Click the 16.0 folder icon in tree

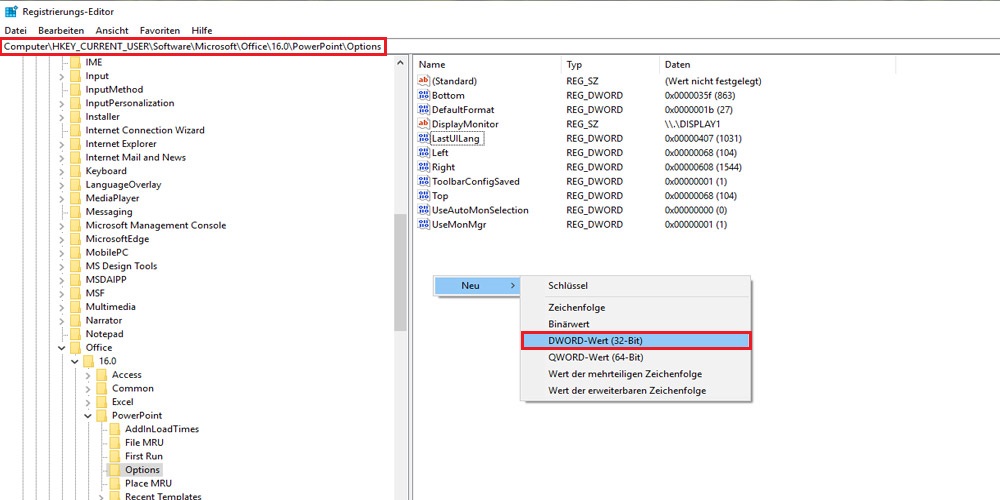pos(89,361)
